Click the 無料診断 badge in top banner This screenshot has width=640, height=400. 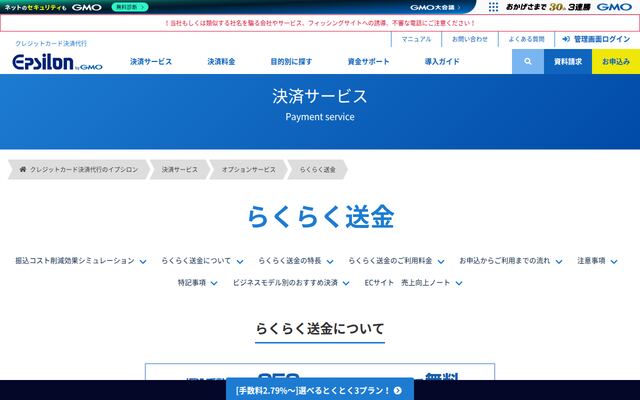pos(130,7)
